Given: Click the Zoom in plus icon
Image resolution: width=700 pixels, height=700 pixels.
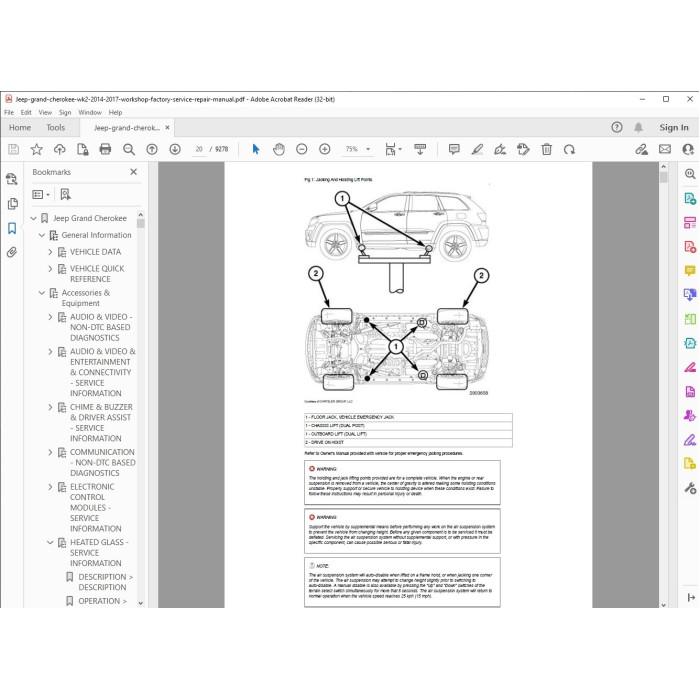Looking at the screenshot, I should (325, 149).
